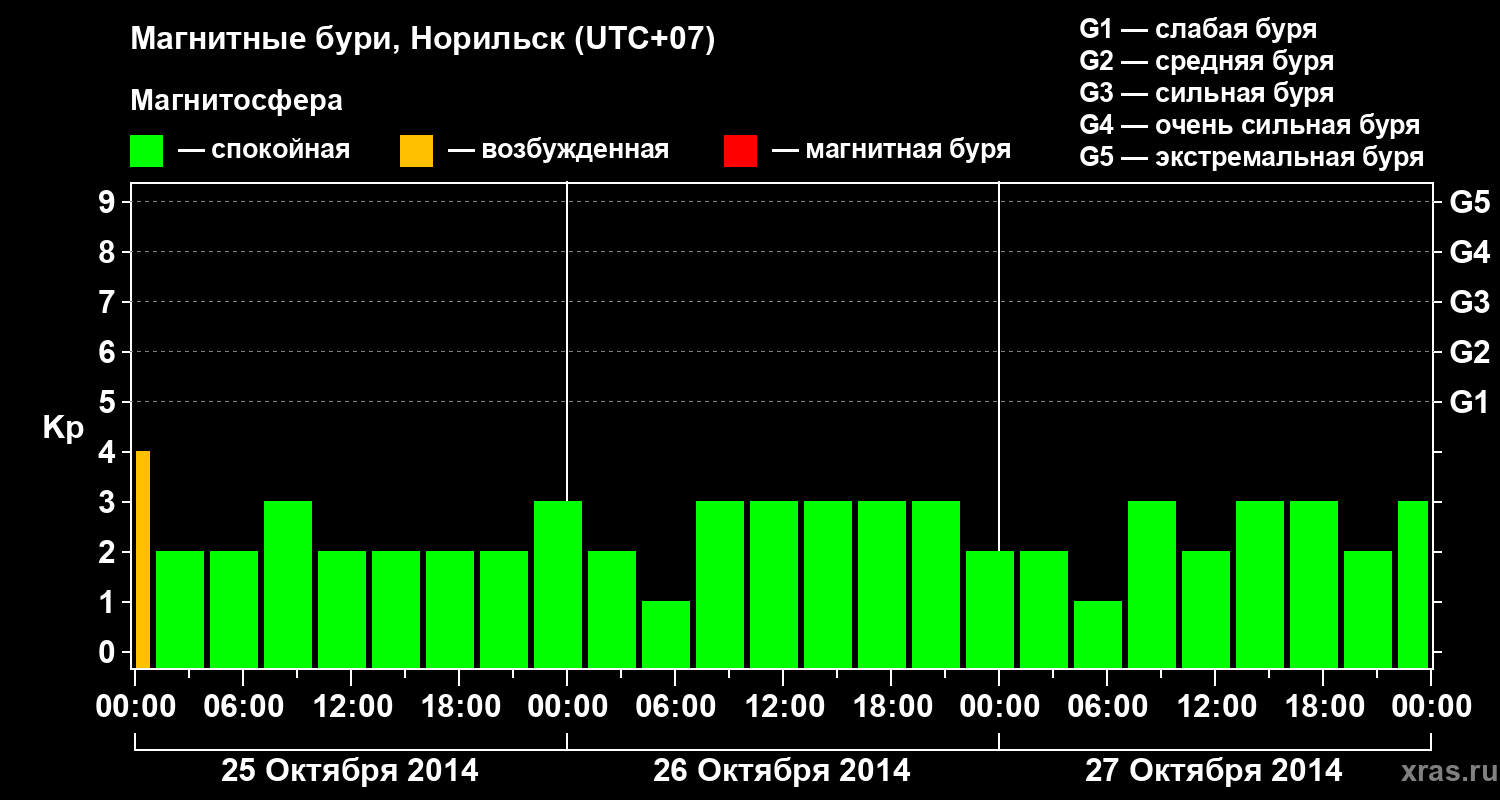Click the '— возбужденная' legend label
This screenshot has width=1500, height=800.
coord(558,150)
